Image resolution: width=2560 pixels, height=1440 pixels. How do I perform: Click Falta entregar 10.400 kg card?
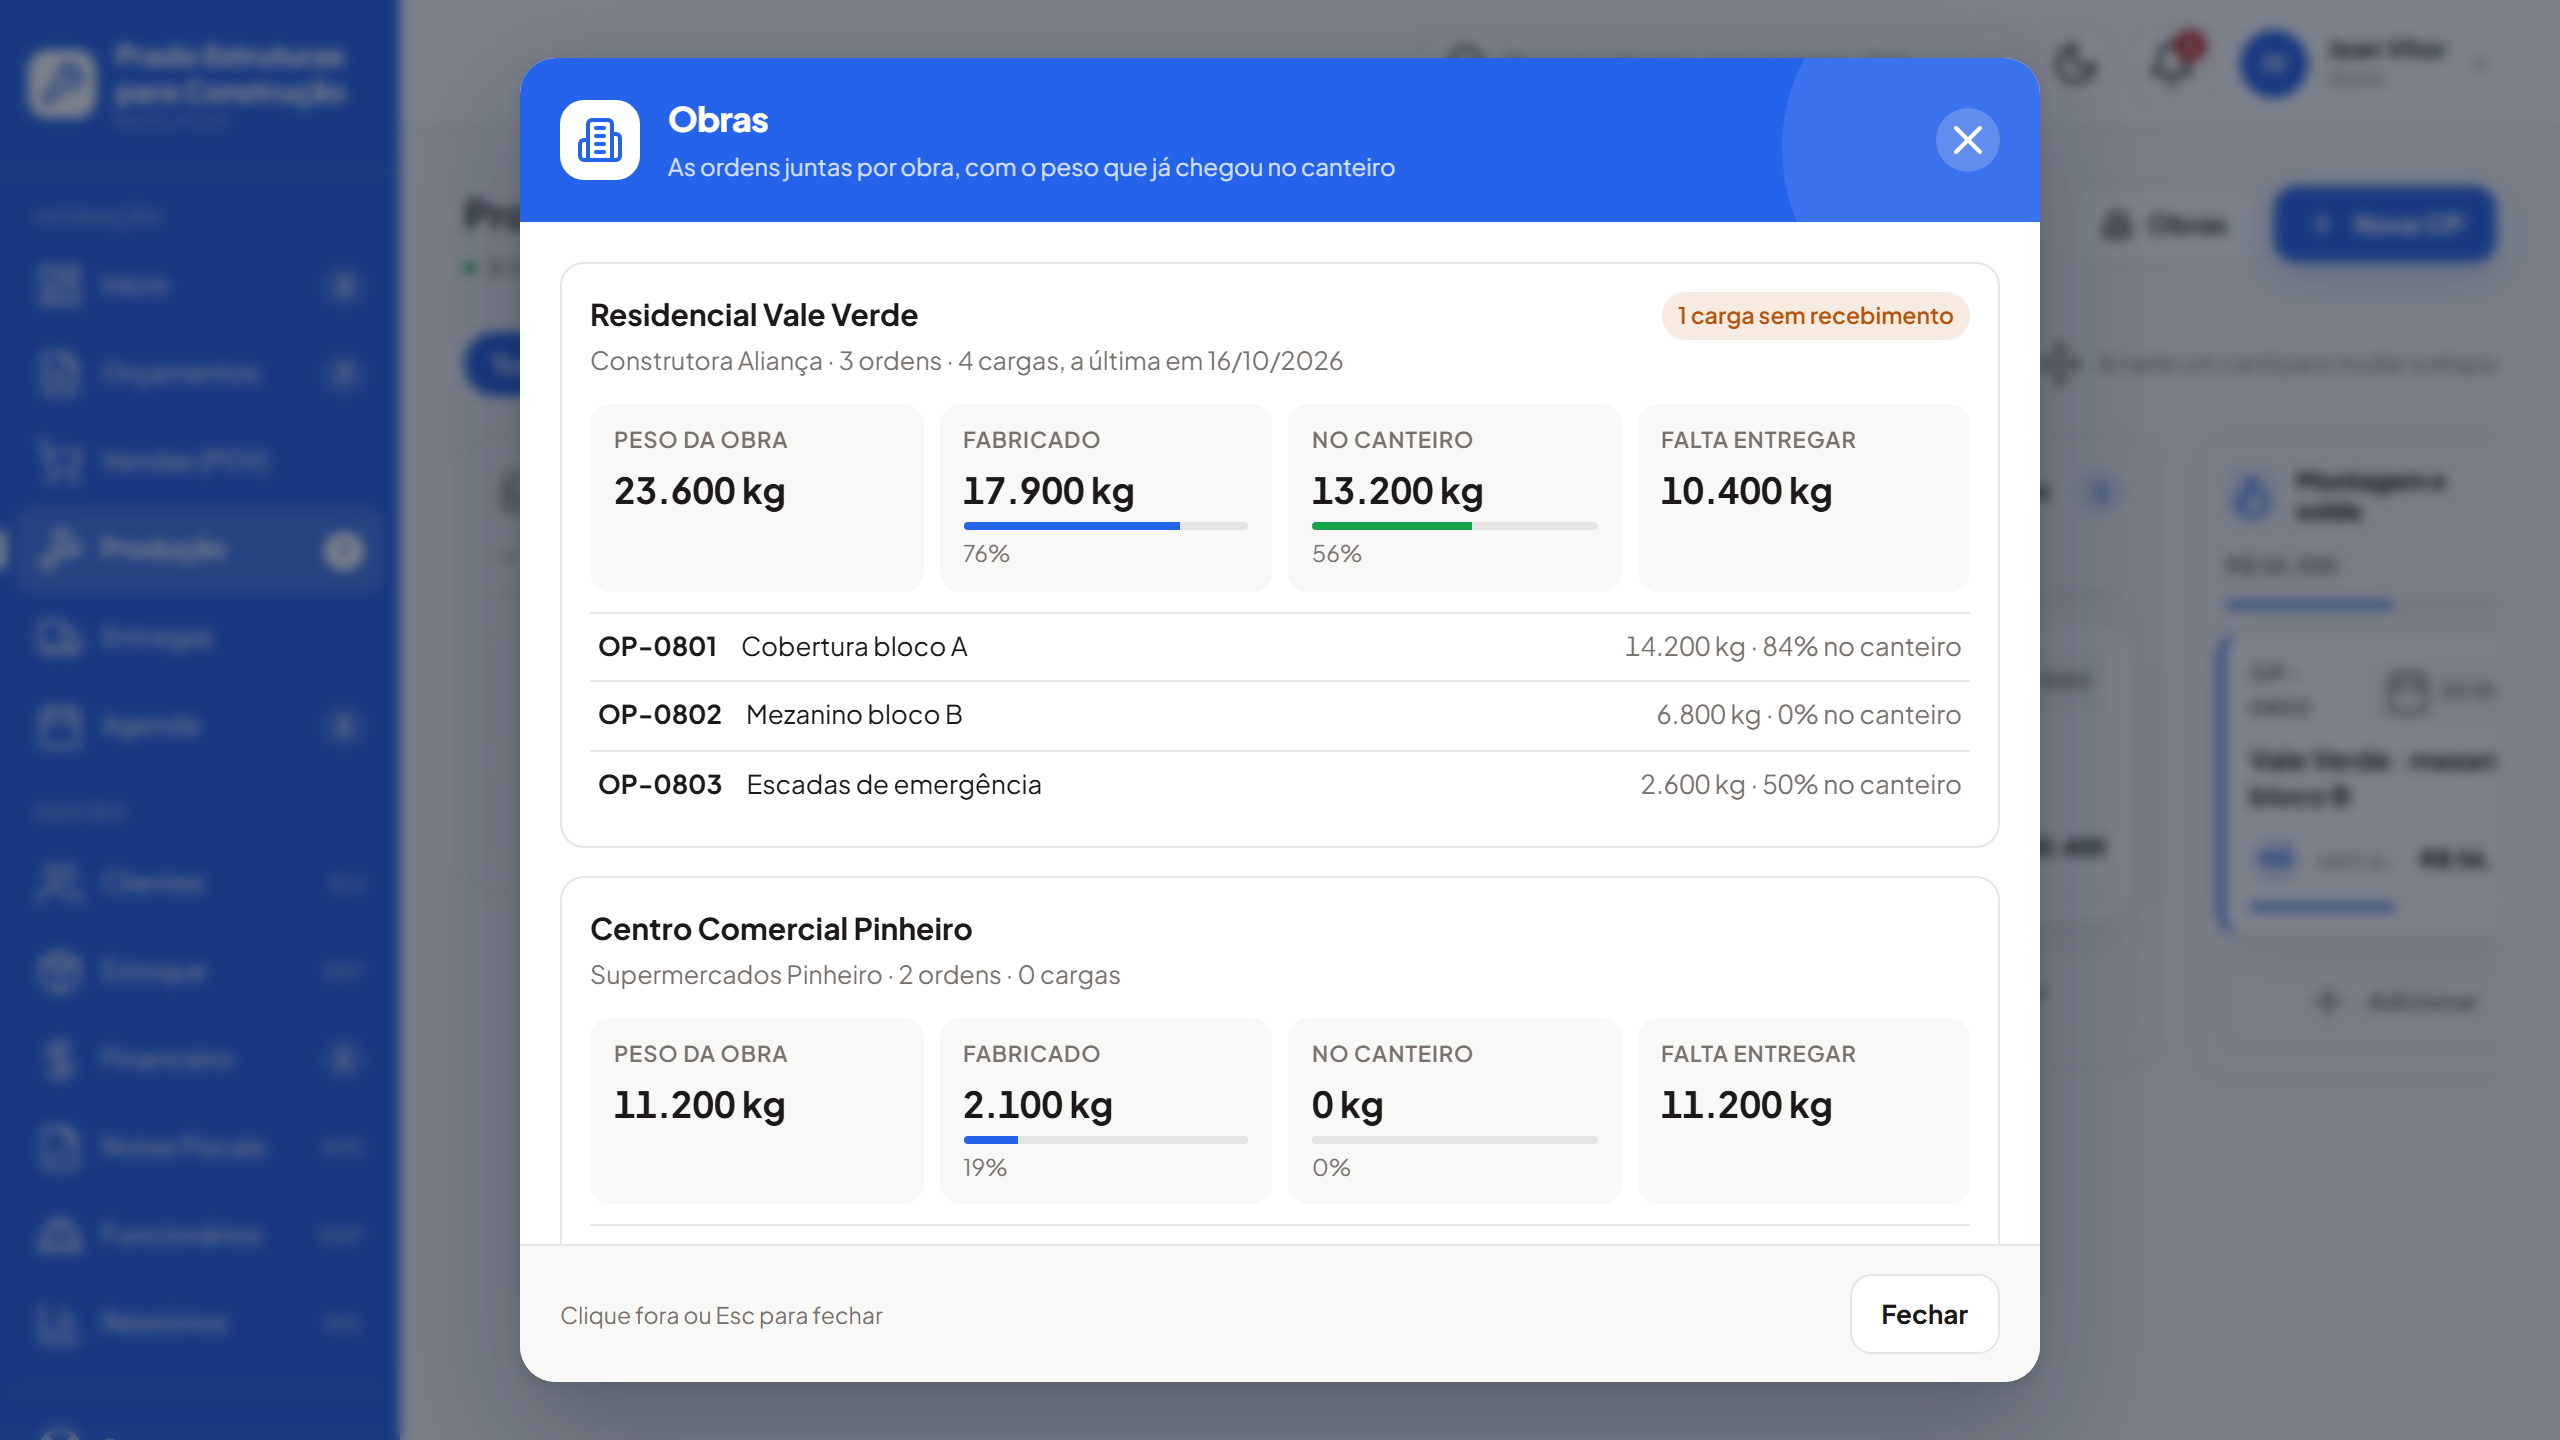[x=1803, y=497]
